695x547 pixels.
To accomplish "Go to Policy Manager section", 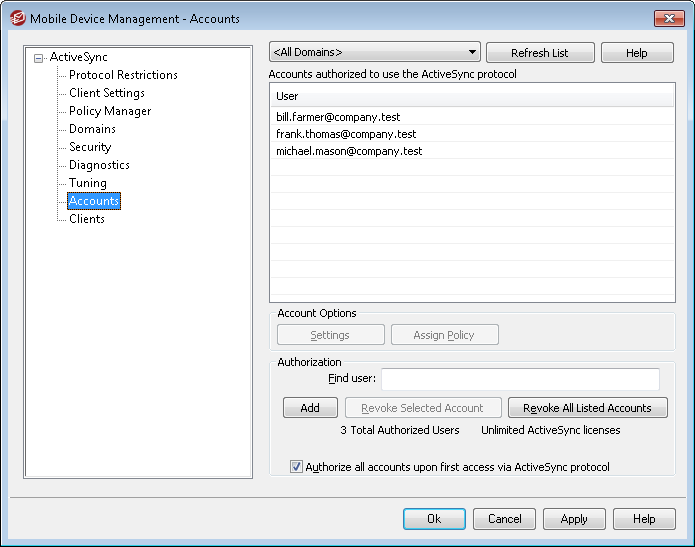I will pyautogui.click(x=110, y=111).
